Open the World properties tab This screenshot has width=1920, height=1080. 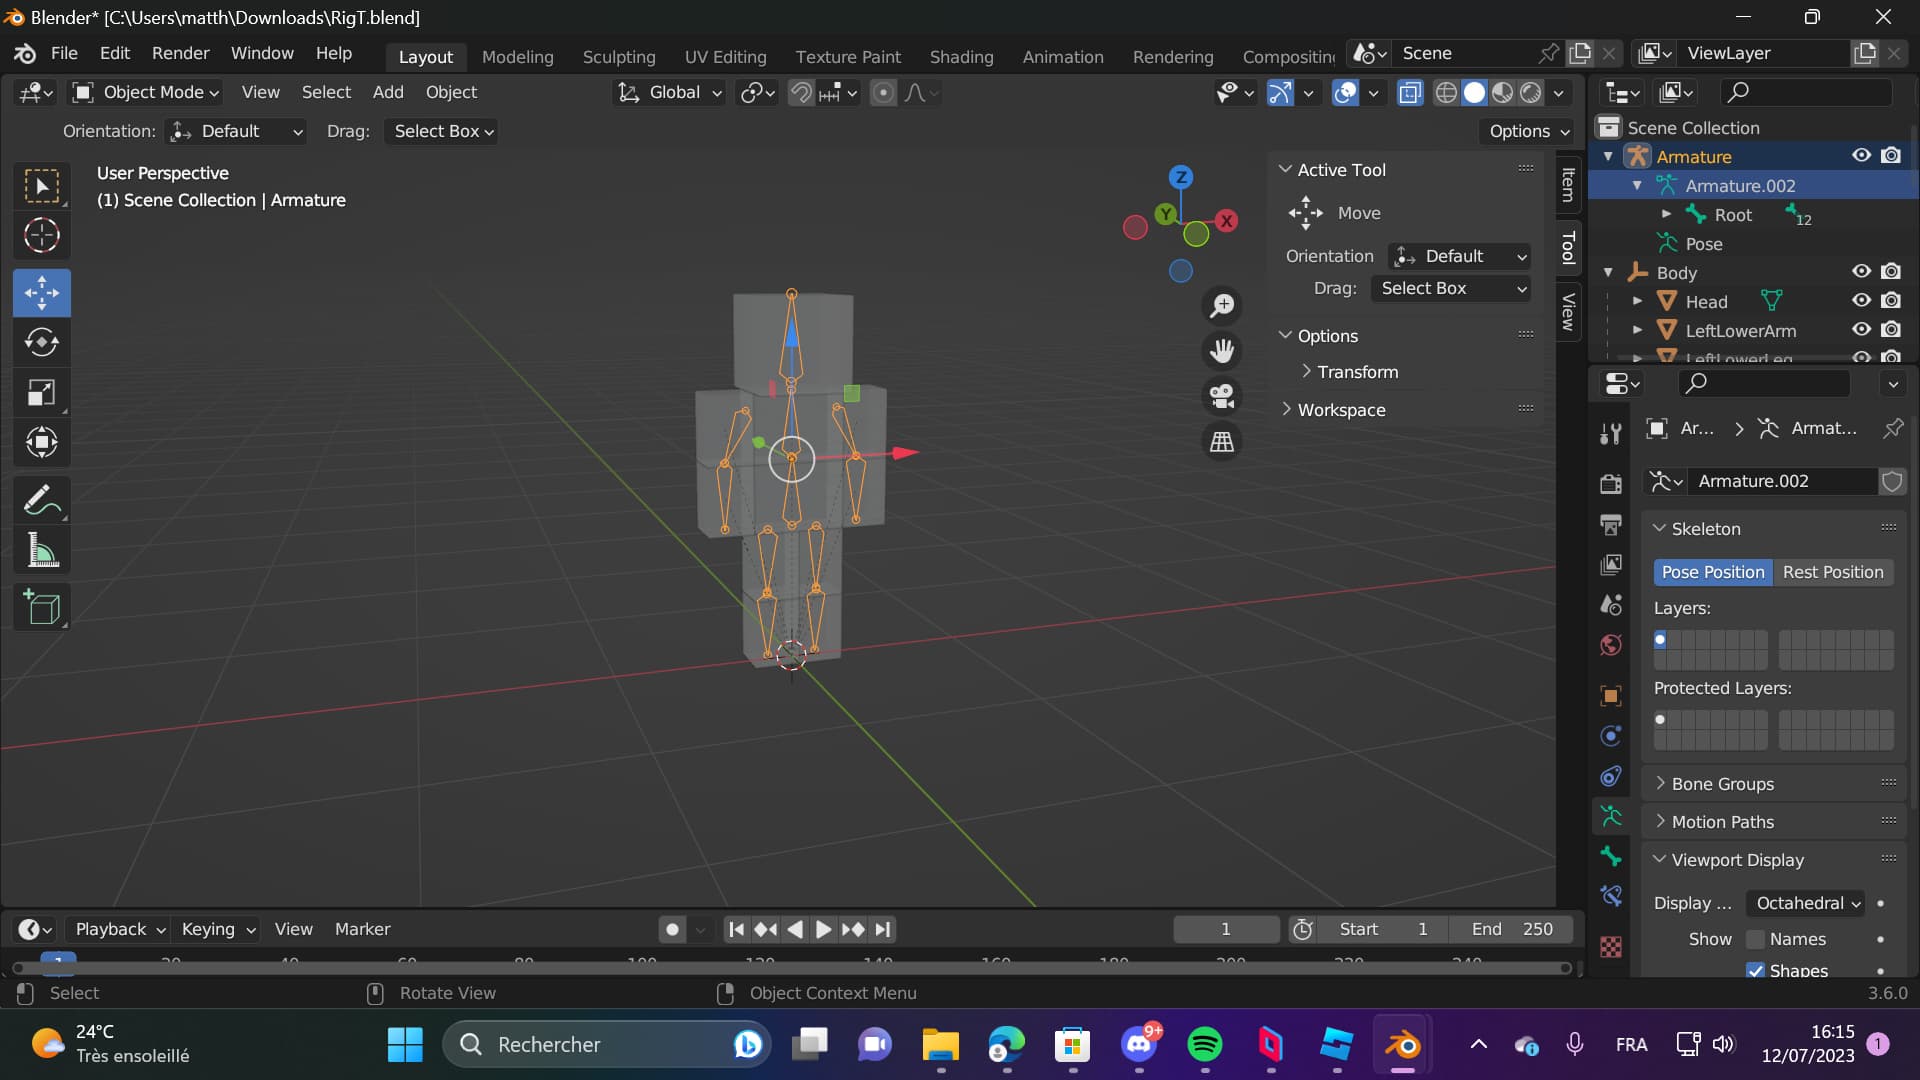coord(1610,645)
